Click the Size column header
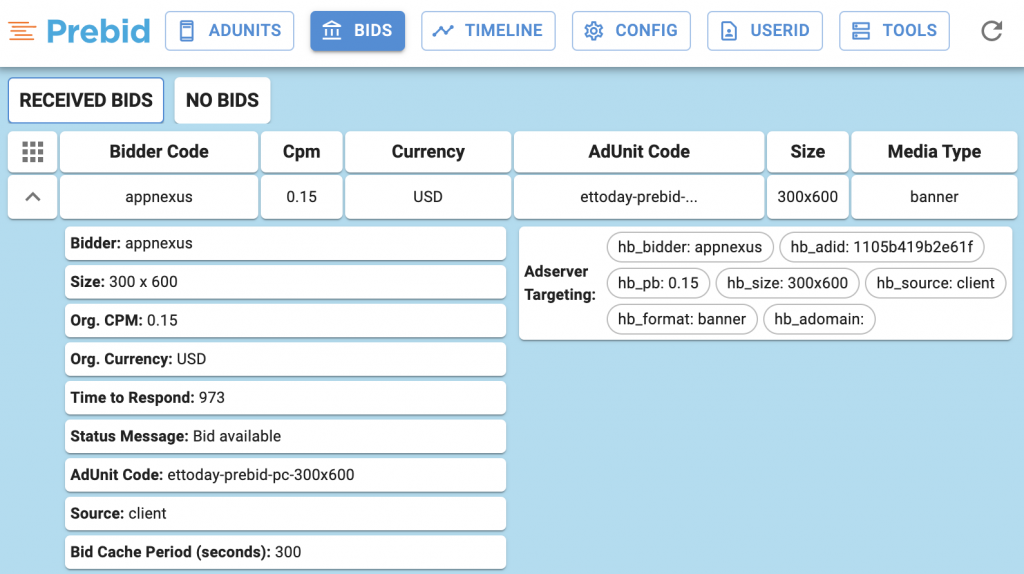Screen dimensions: 1024x574 pyautogui.click(x=807, y=151)
